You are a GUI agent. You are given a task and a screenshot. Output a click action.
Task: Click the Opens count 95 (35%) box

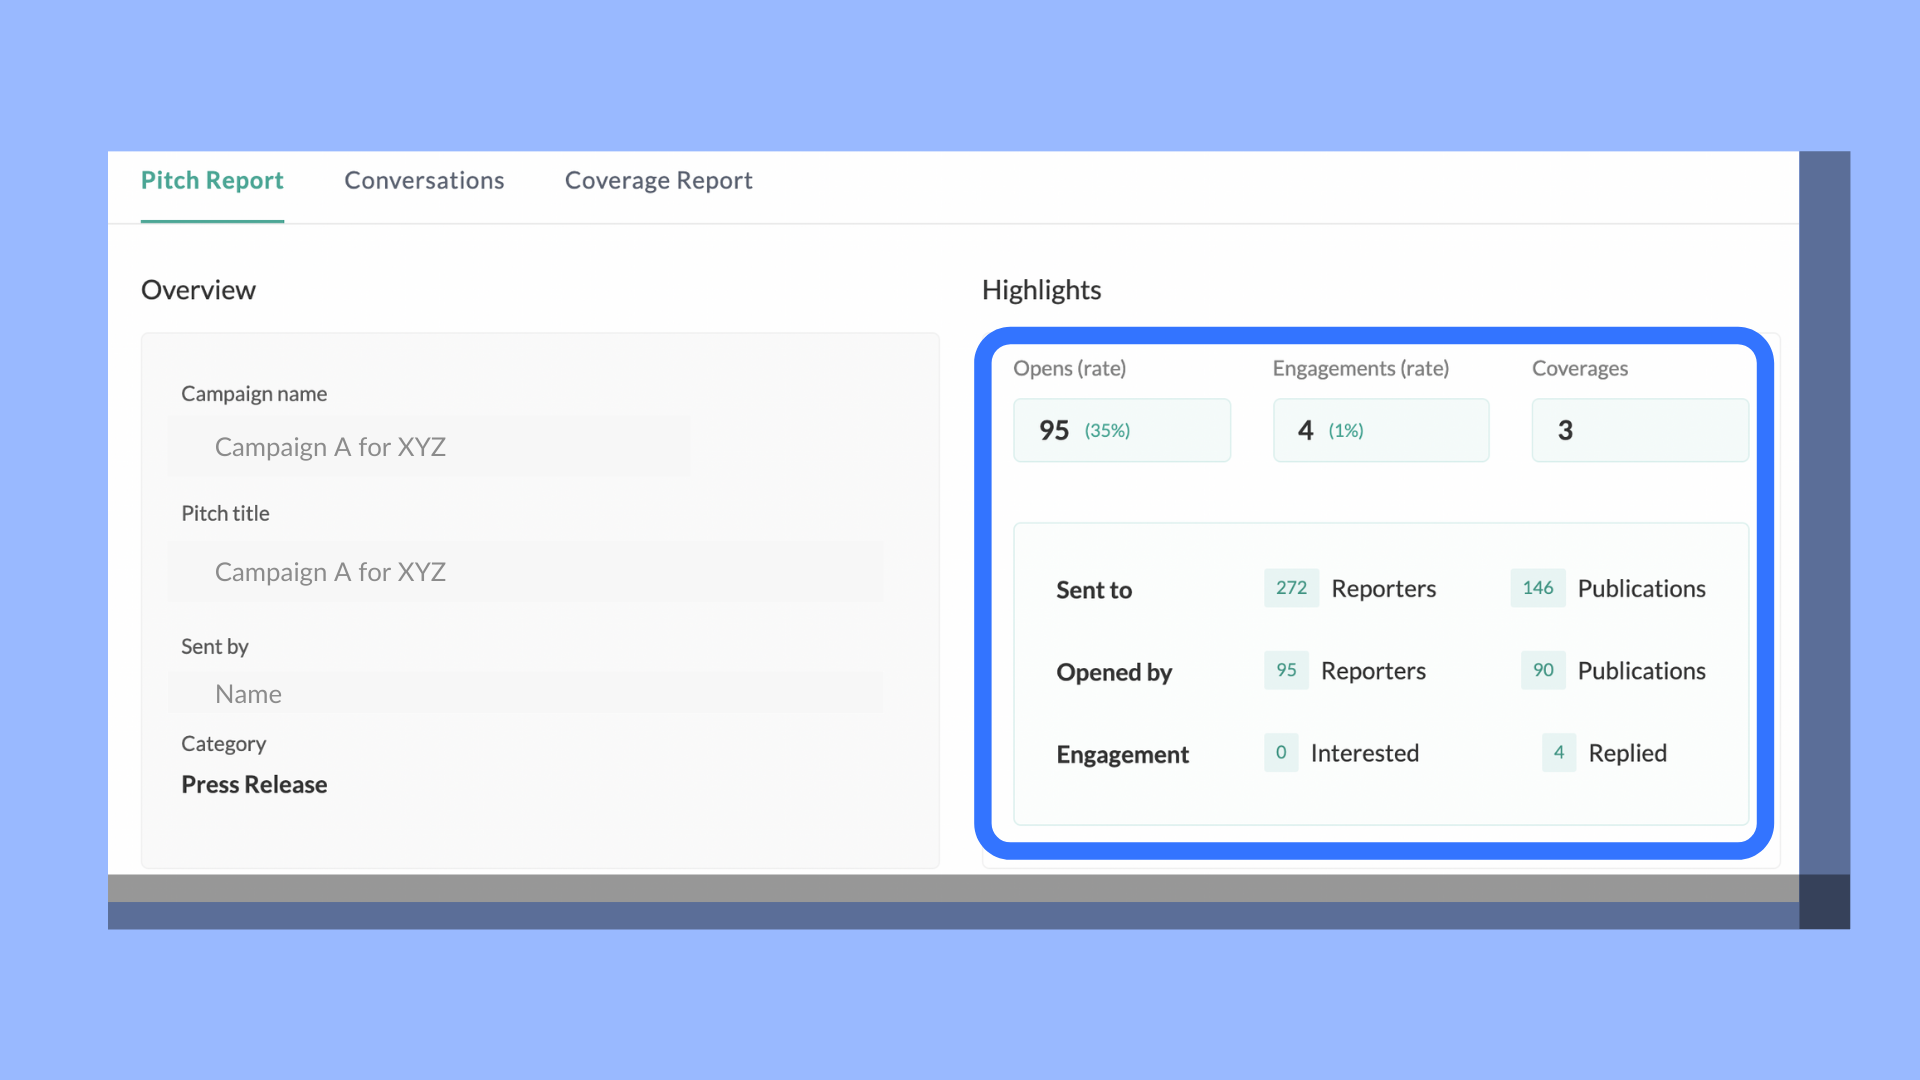coord(1122,431)
